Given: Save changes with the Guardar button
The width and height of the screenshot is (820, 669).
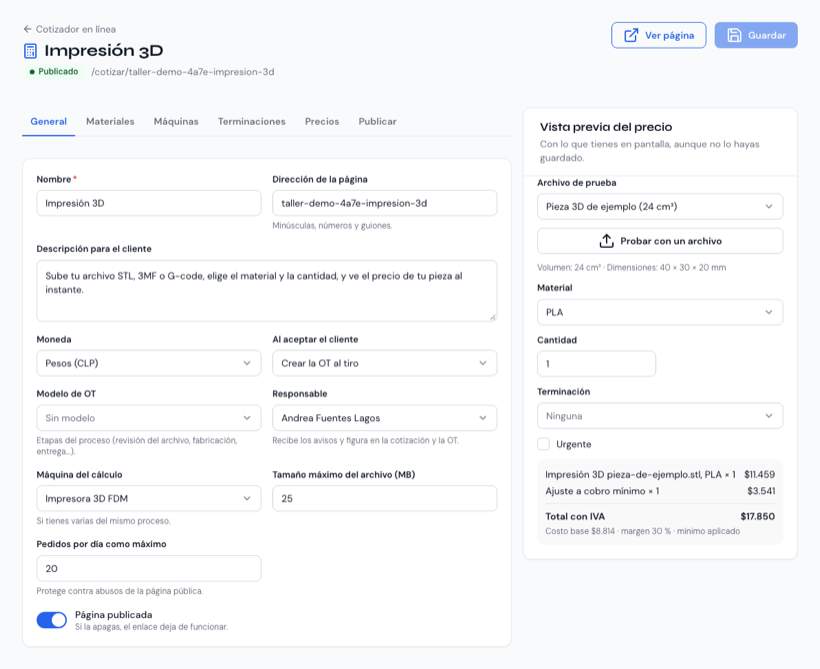Looking at the screenshot, I should (x=756, y=35).
